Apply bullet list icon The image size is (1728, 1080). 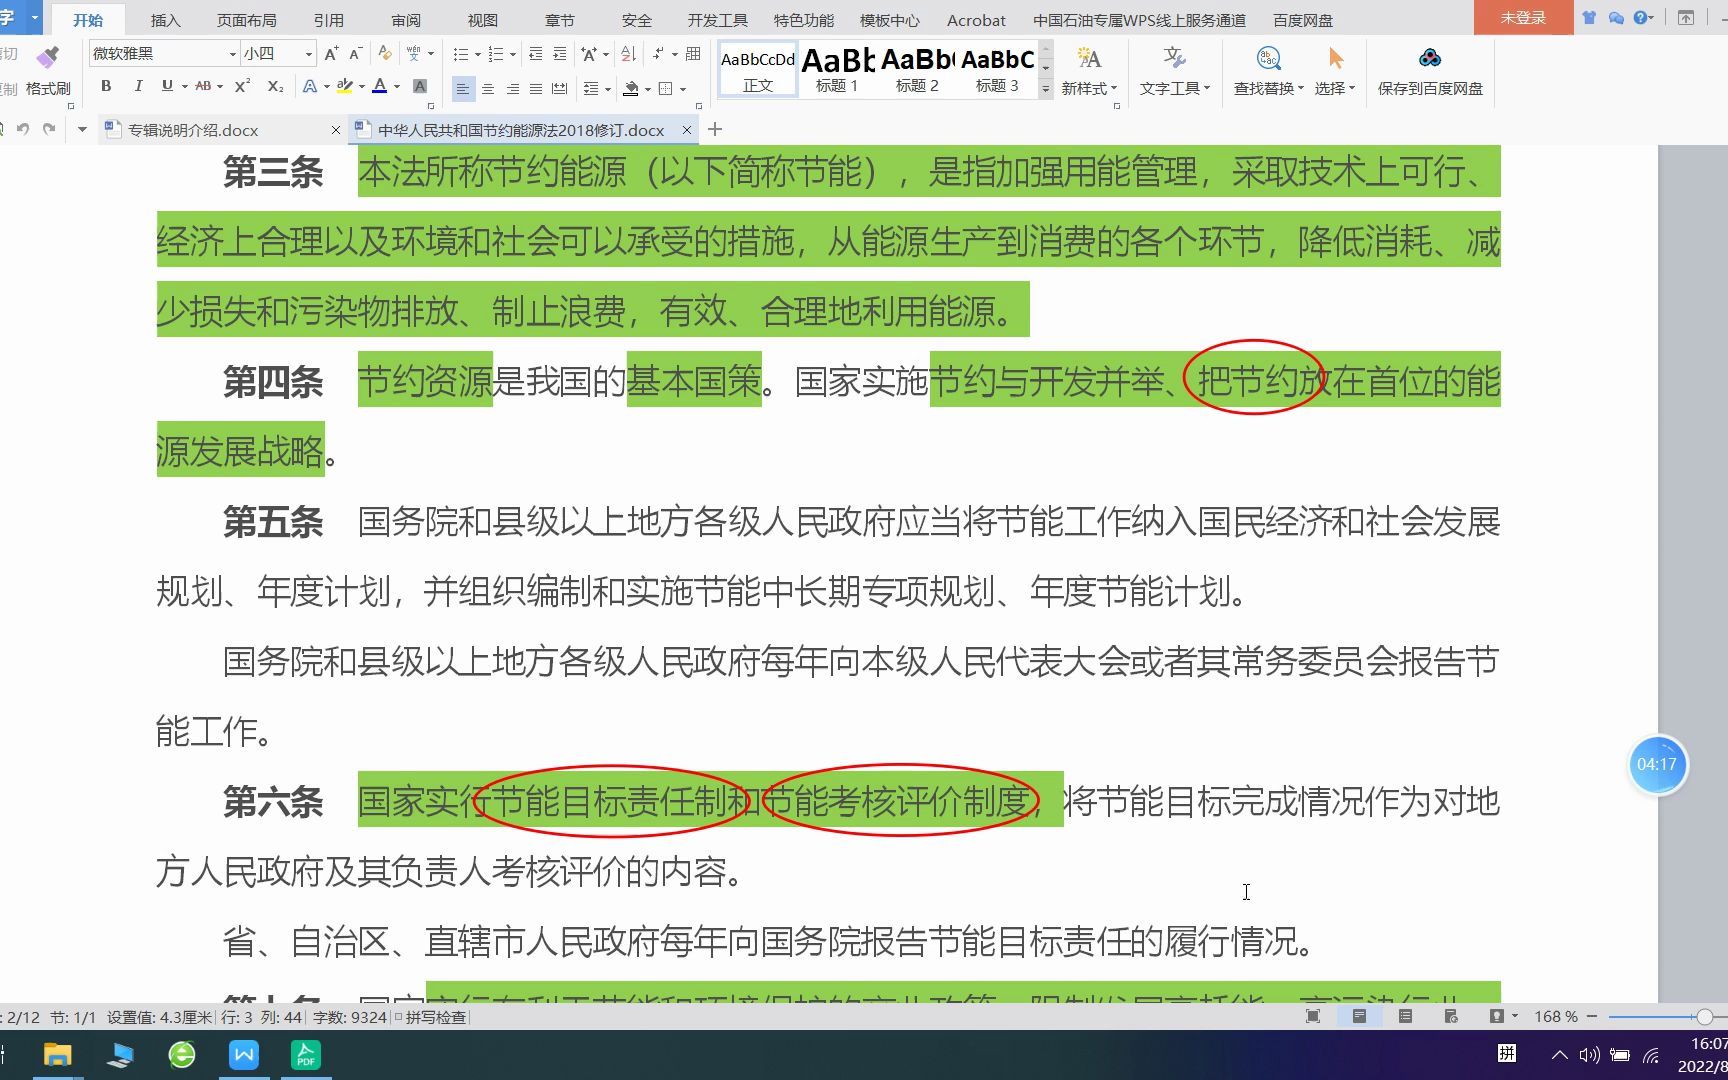click(460, 54)
